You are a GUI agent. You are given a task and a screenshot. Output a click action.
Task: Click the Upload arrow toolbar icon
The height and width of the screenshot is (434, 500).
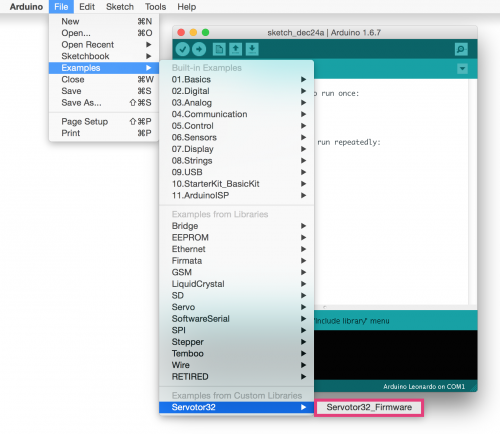pos(199,49)
